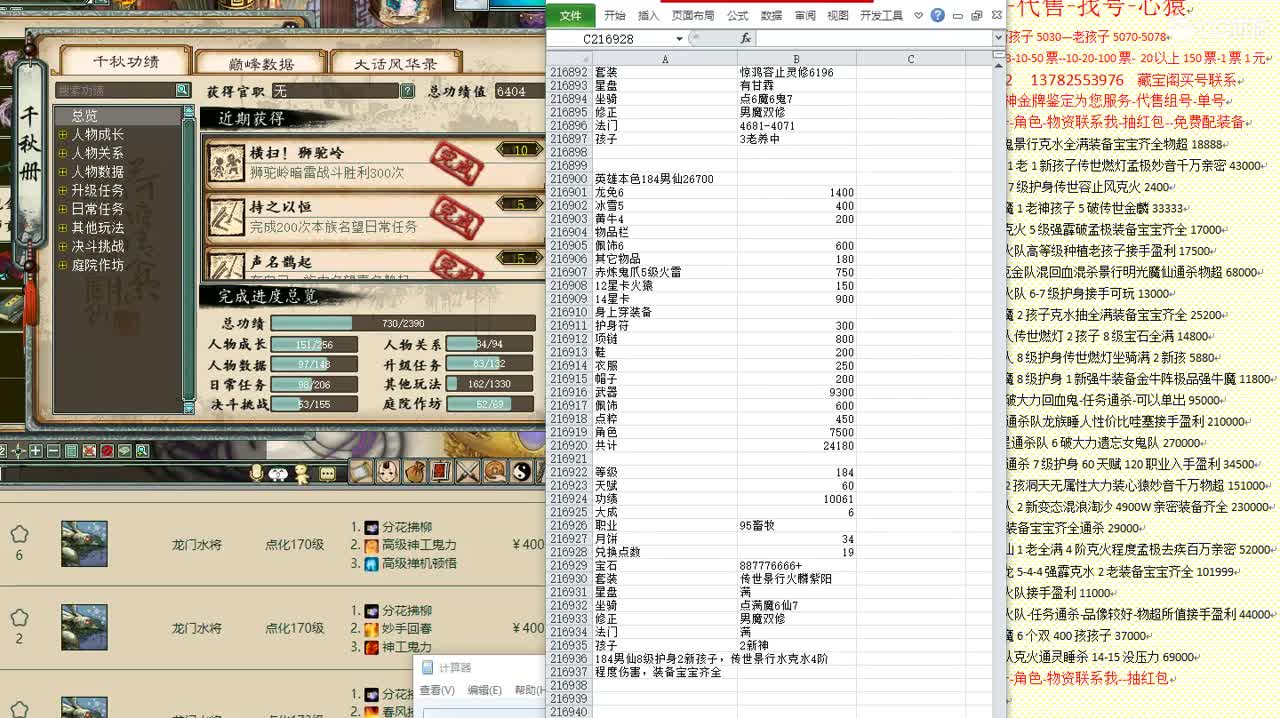Click the 持之以恒 achievement icon
The width and height of the screenshot is (1280, 718).
click(x=228, y=215)
